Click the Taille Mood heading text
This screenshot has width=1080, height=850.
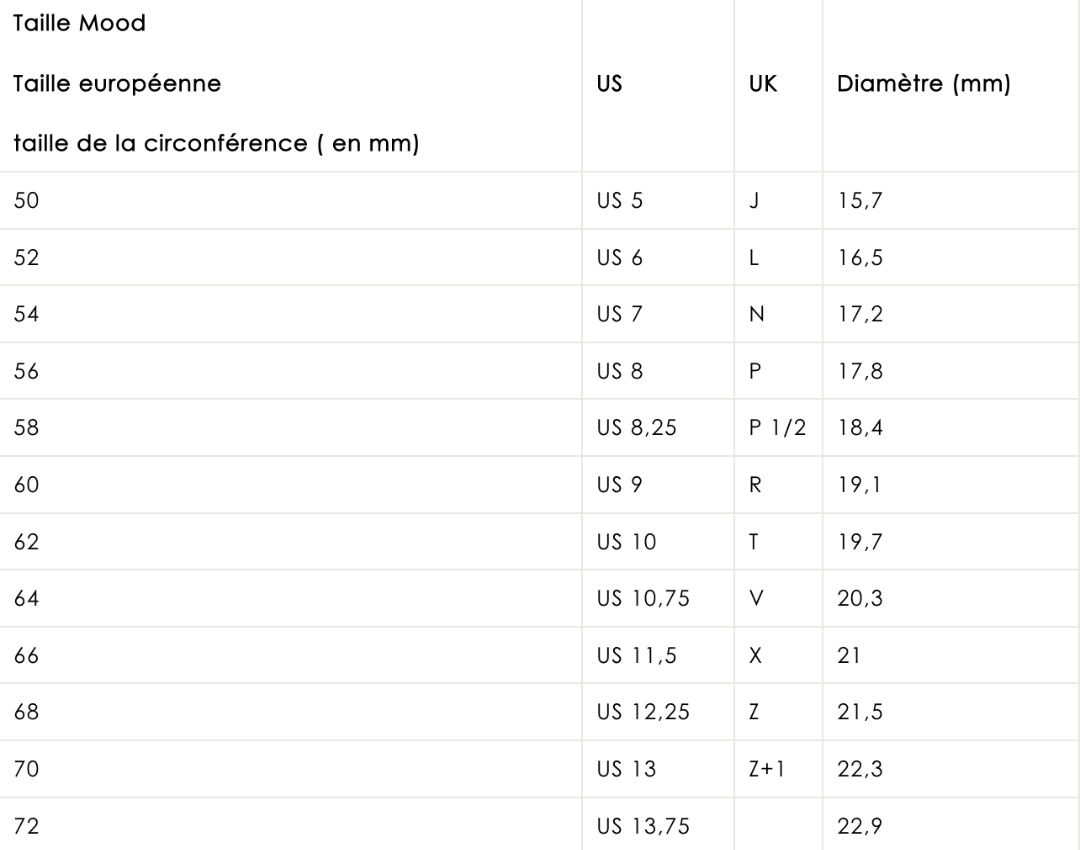coord(79,23)
